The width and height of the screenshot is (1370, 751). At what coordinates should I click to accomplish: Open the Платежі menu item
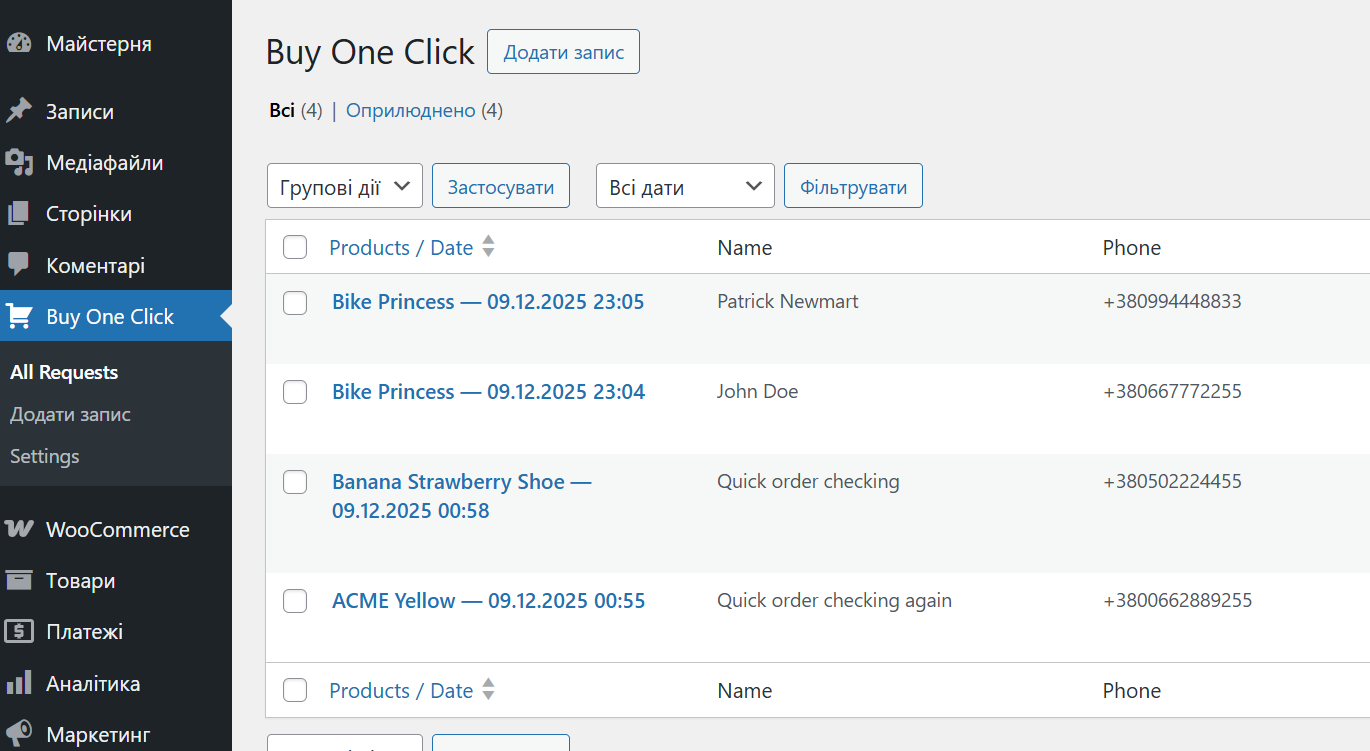[84, 632]
